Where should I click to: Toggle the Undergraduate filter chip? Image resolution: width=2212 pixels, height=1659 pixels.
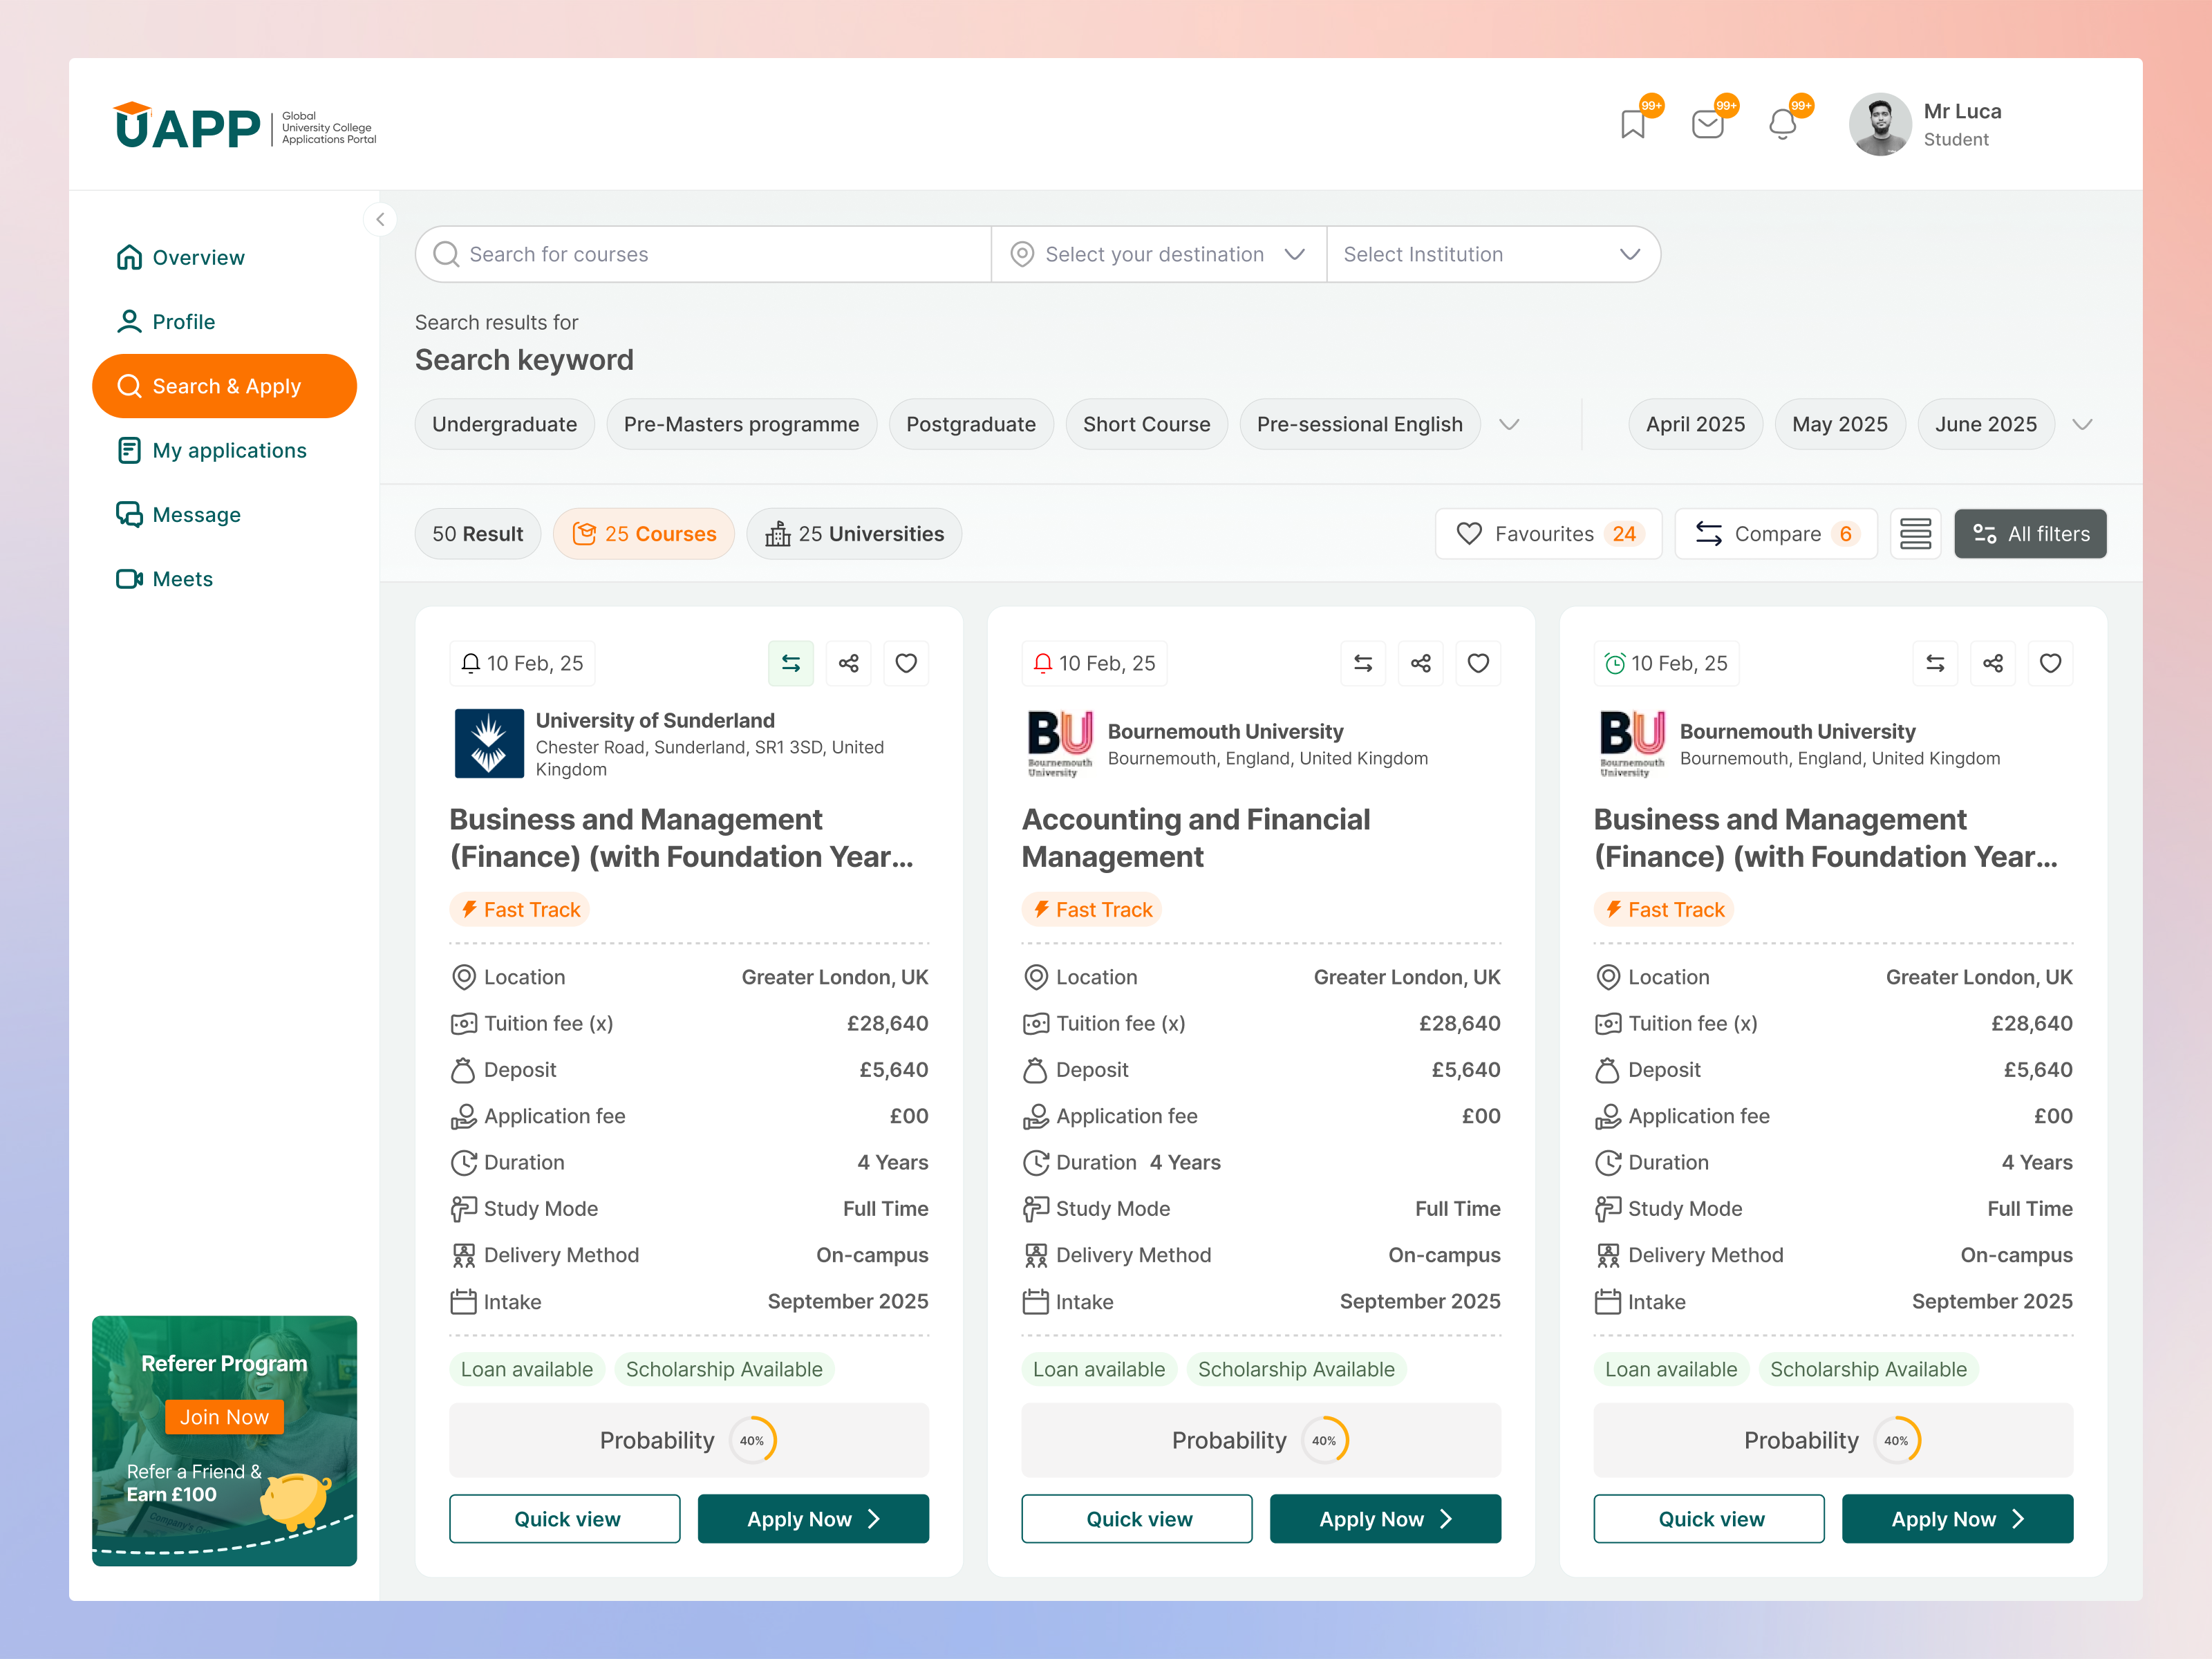(504, 424)
